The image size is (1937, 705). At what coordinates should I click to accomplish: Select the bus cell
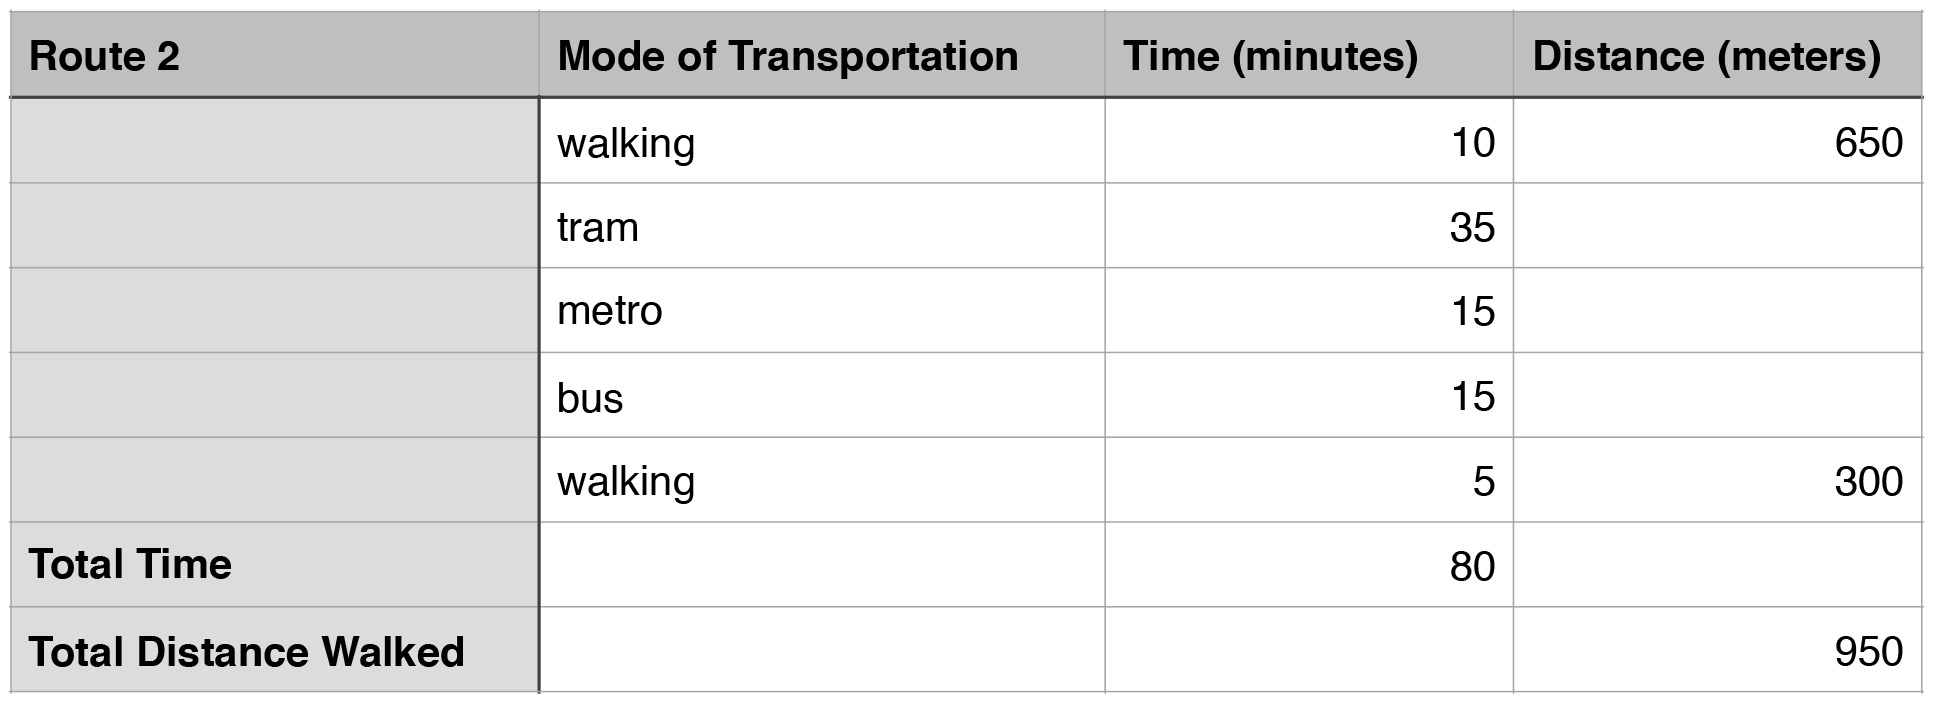(822, 395)
